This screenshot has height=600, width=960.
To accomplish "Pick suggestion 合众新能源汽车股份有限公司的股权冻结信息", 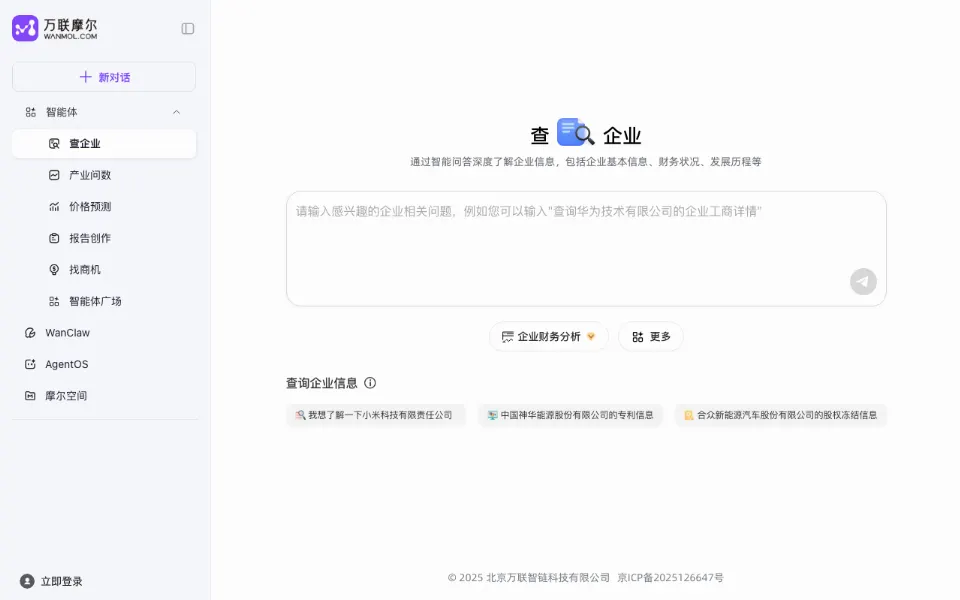I will pyautogui.click(x=781, y=415).
